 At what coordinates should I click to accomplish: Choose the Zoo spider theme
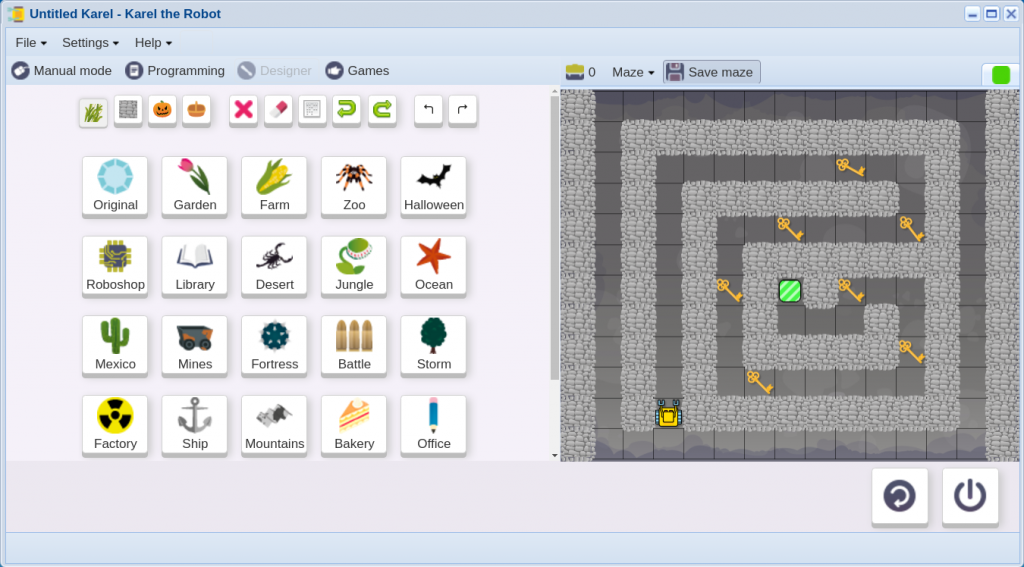[354, 186]
